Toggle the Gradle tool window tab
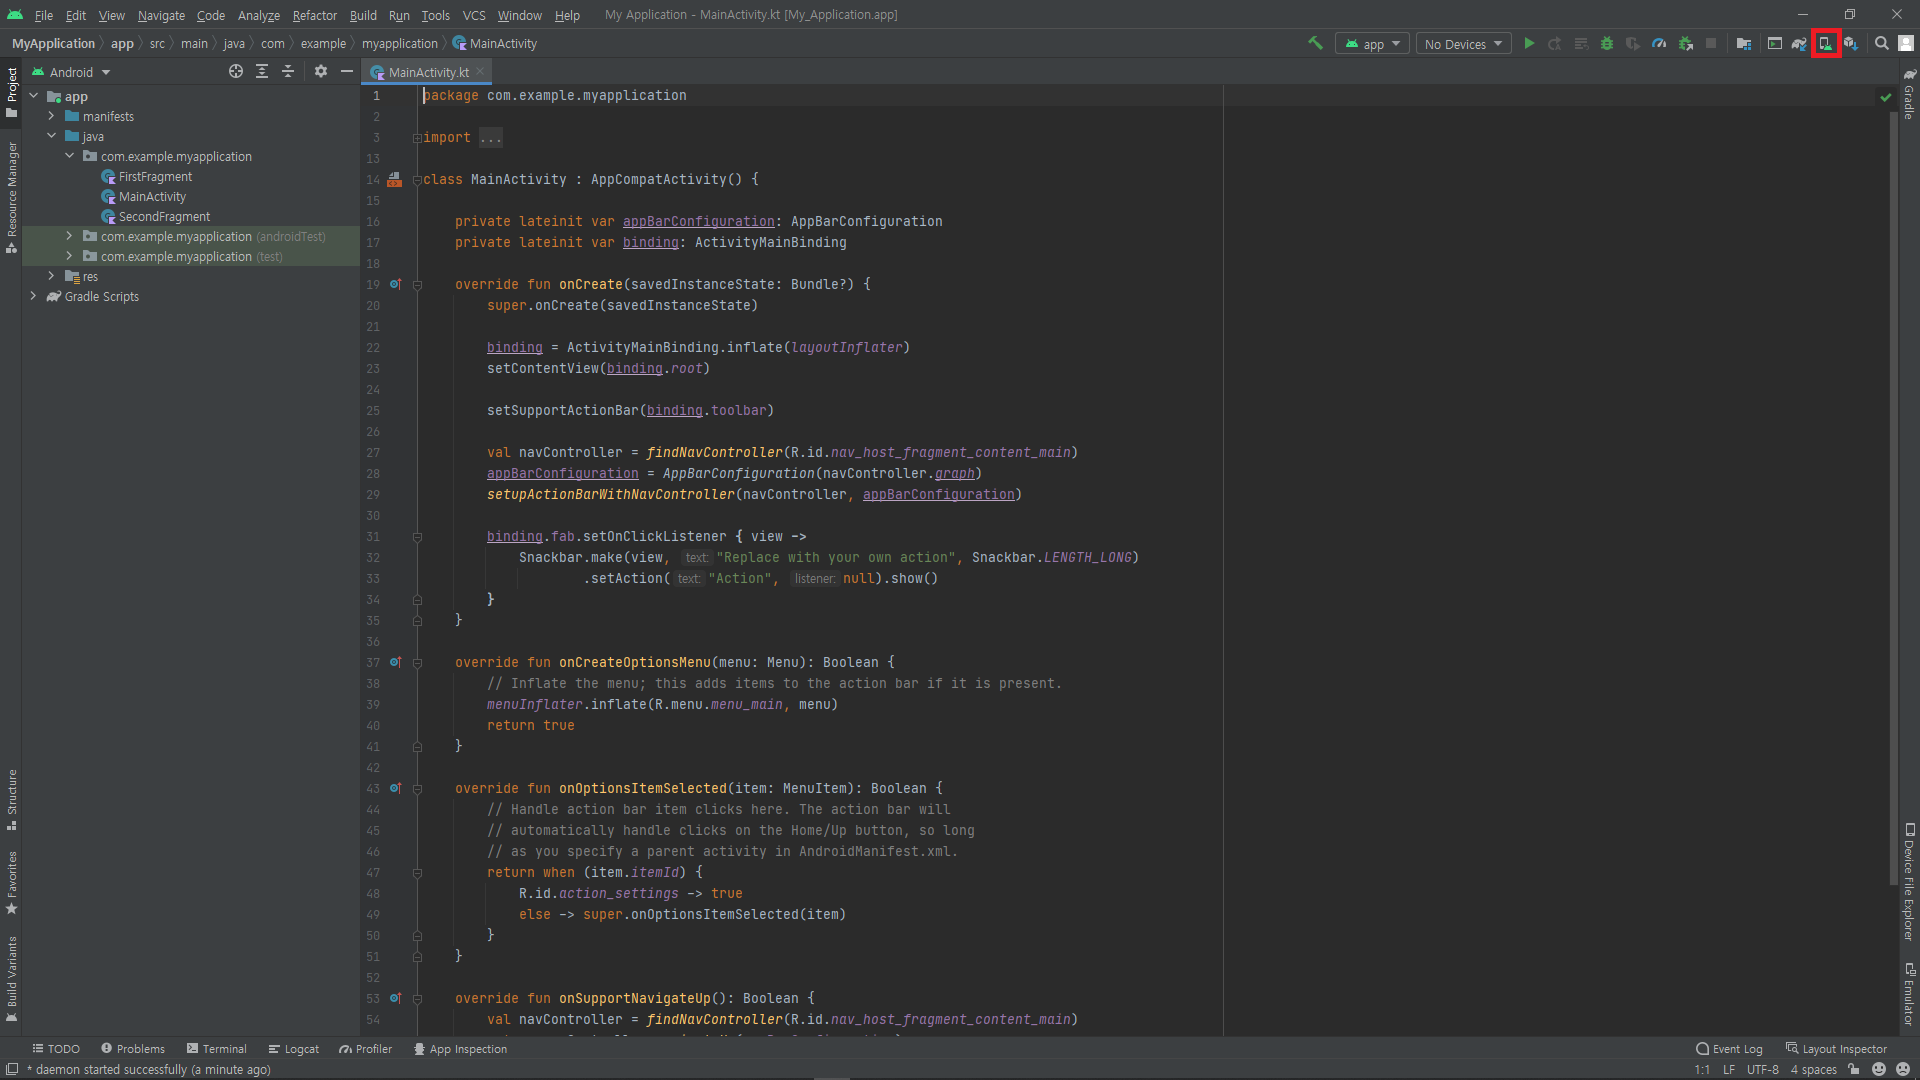1920x1080 pixels. 1908,95
